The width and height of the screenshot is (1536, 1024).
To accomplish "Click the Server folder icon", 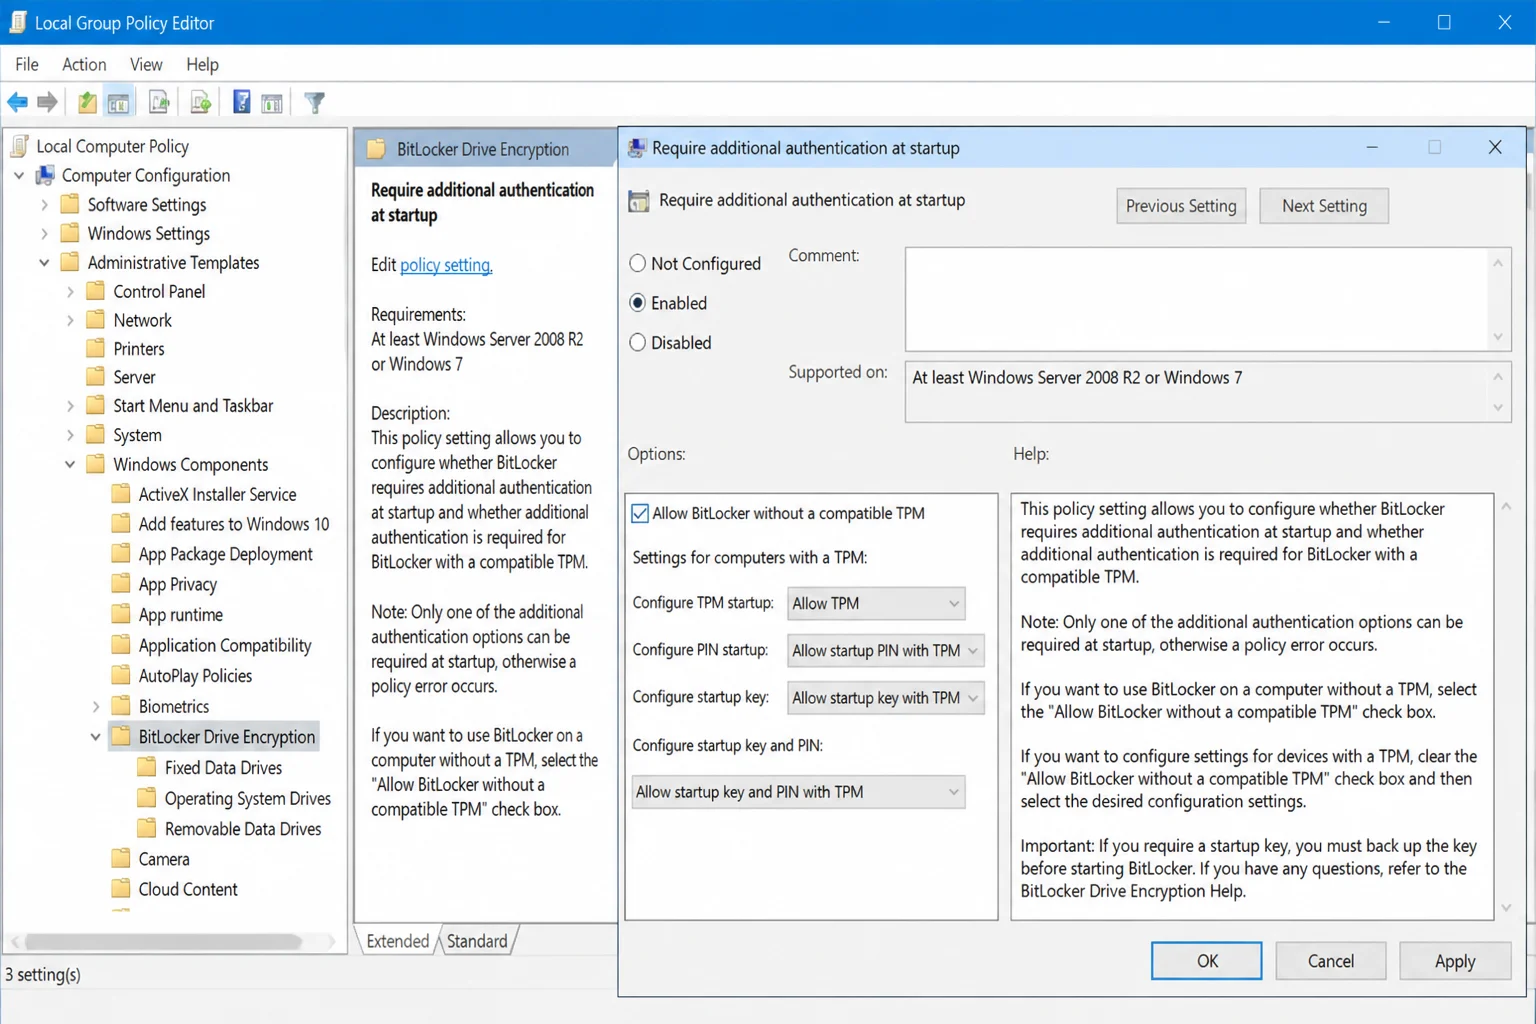I will click(x=96, y=377).
